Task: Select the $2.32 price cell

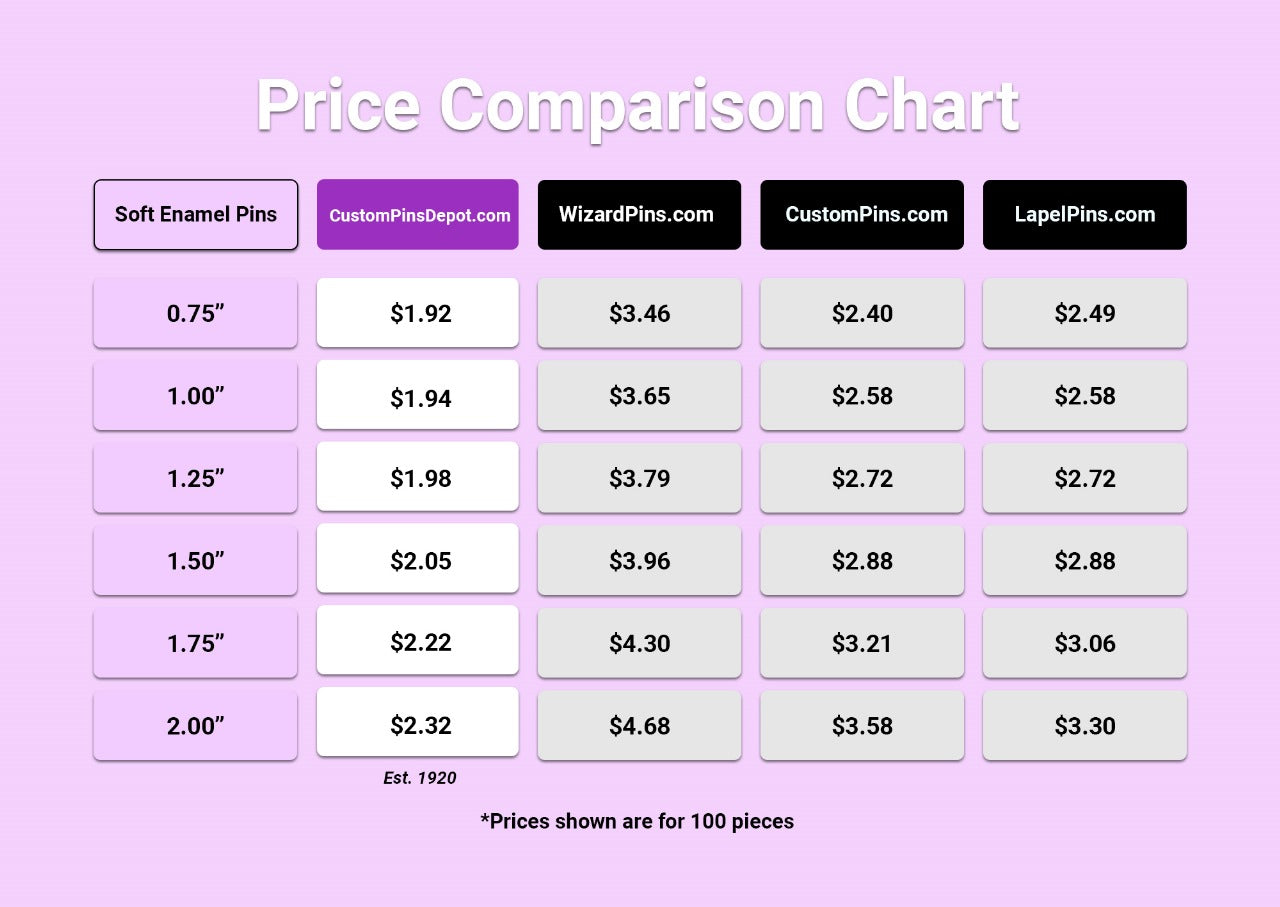Action: pos(418,724)
